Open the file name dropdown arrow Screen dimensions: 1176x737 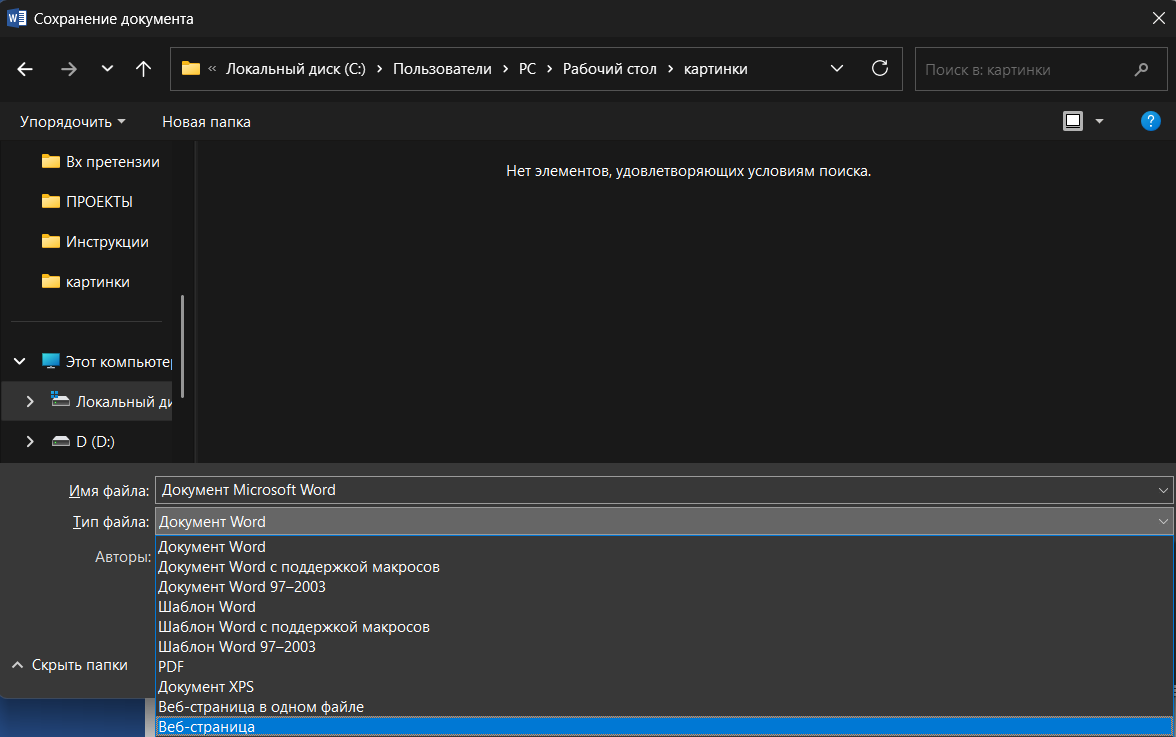coord(1163,490)
